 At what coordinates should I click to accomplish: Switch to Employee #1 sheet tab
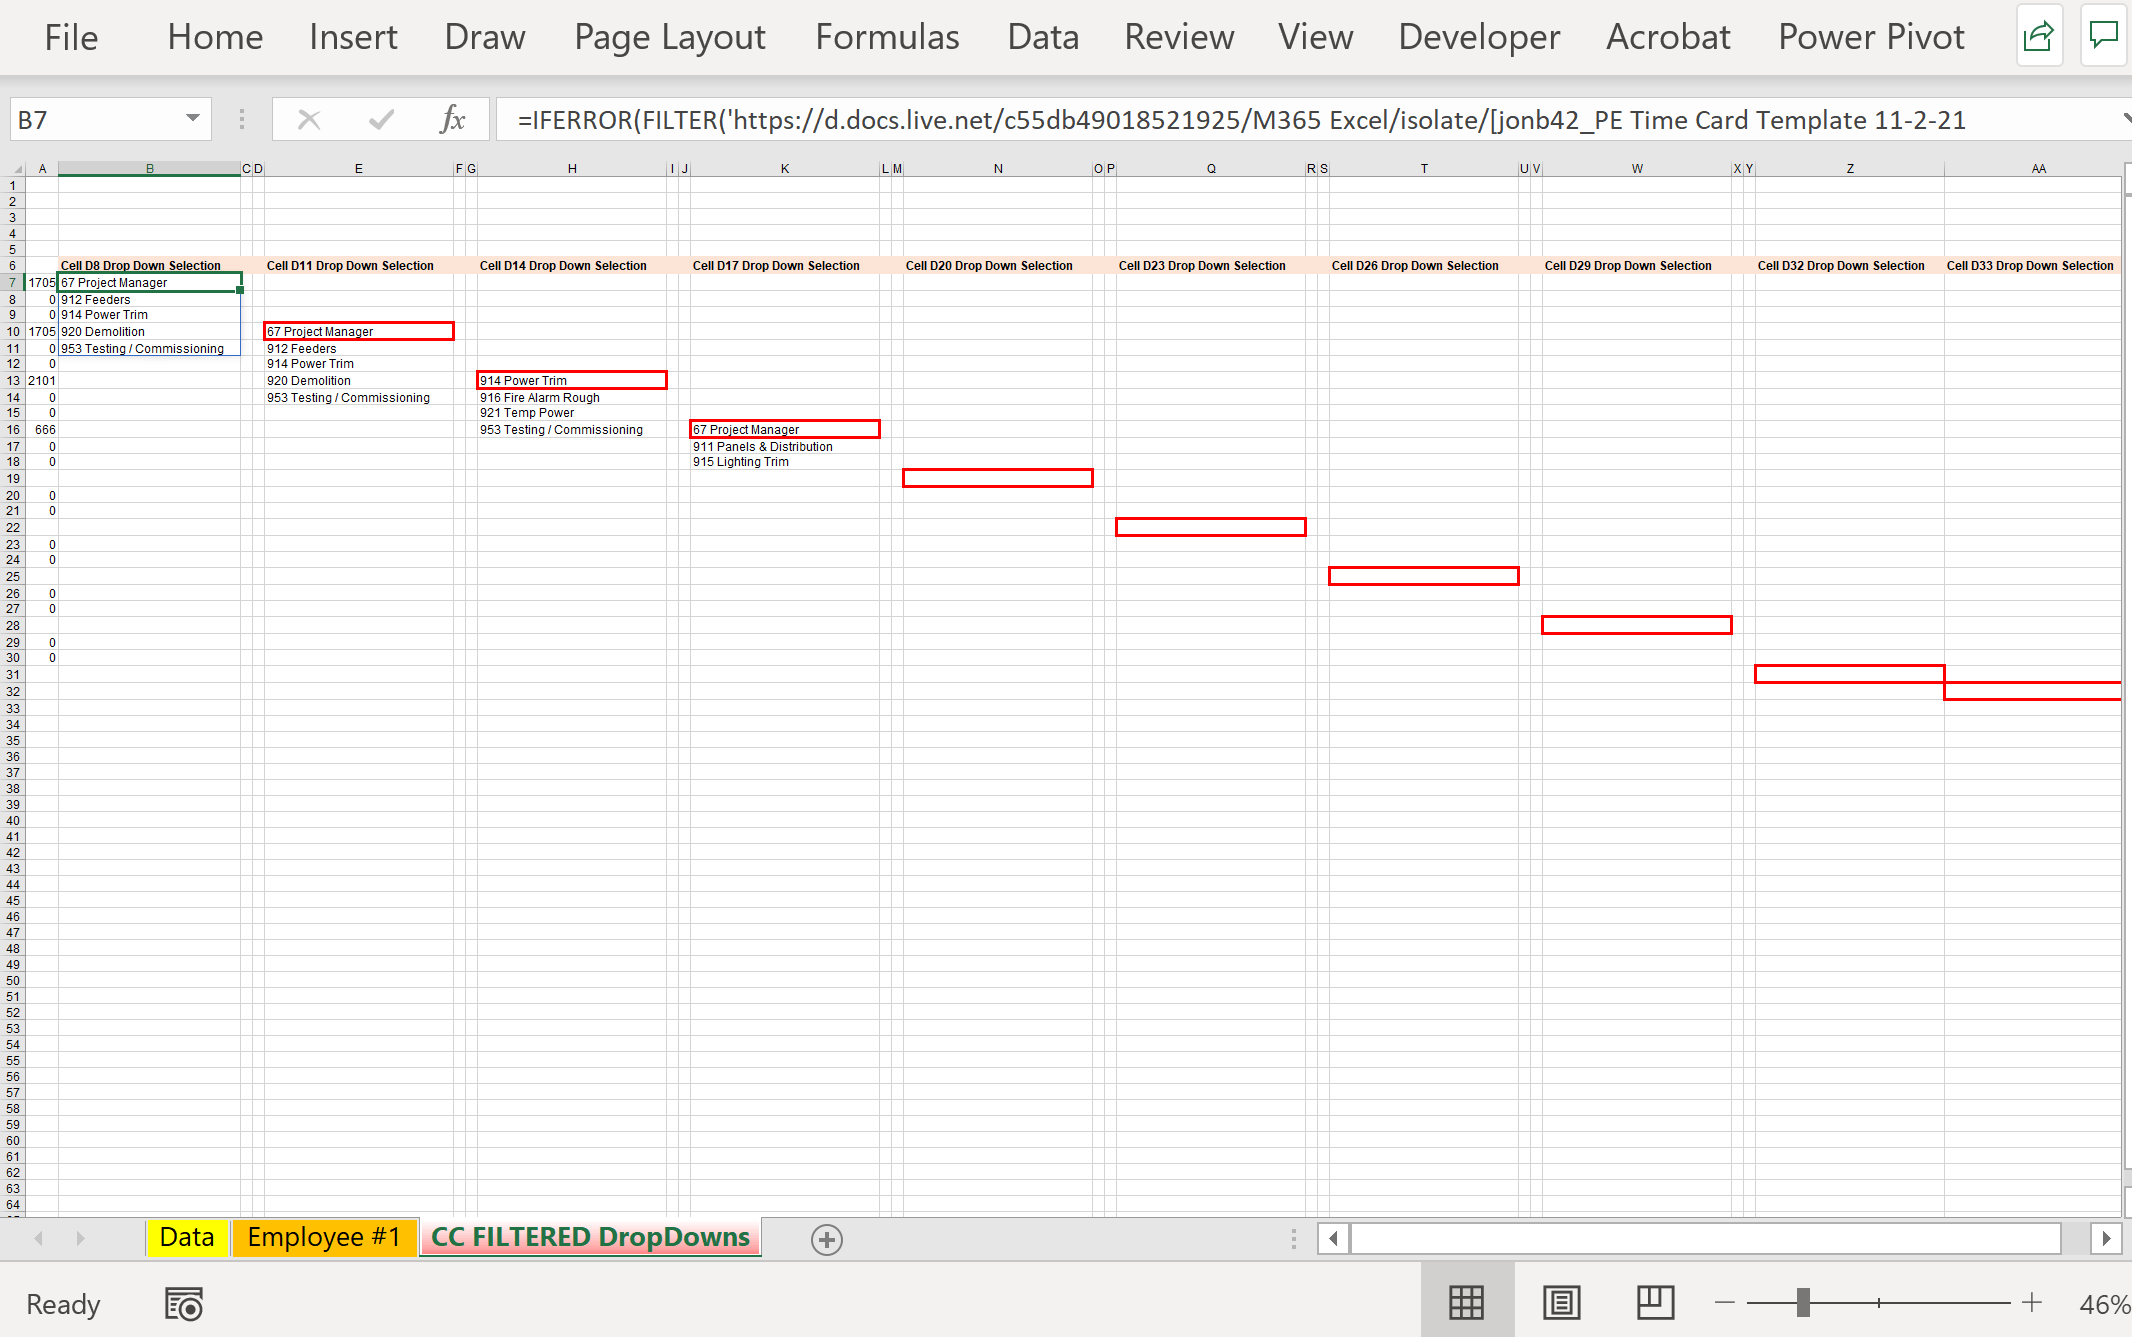pos(324,1238)
